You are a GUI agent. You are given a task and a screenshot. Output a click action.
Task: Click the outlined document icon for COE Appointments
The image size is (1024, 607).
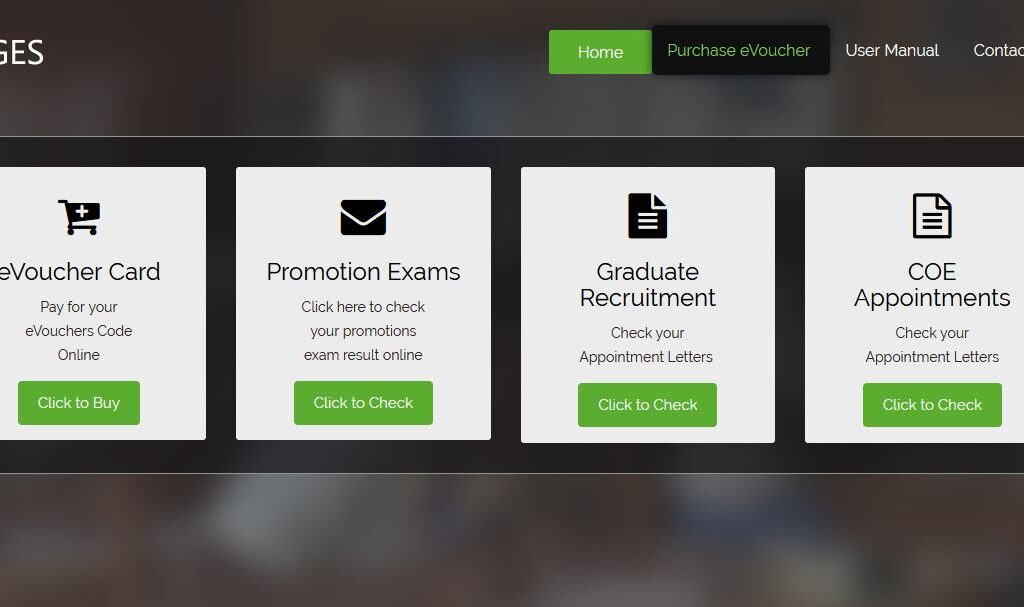tap(932, 216)
